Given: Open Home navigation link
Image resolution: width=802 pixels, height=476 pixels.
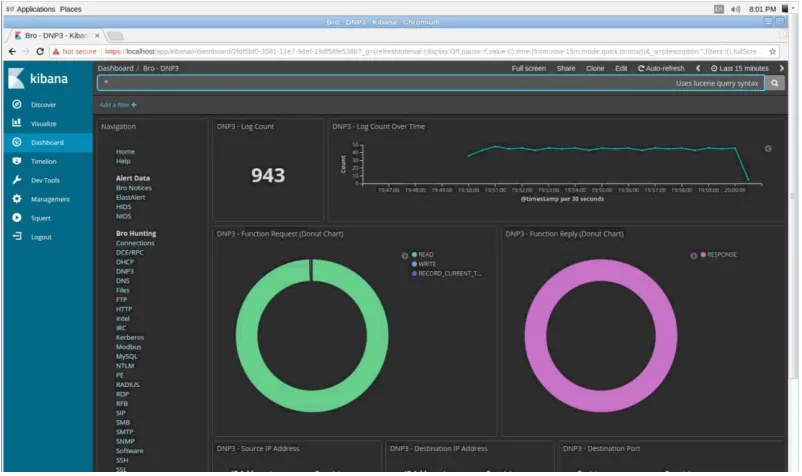Looking at the screenshot, I should click(125, 152).
